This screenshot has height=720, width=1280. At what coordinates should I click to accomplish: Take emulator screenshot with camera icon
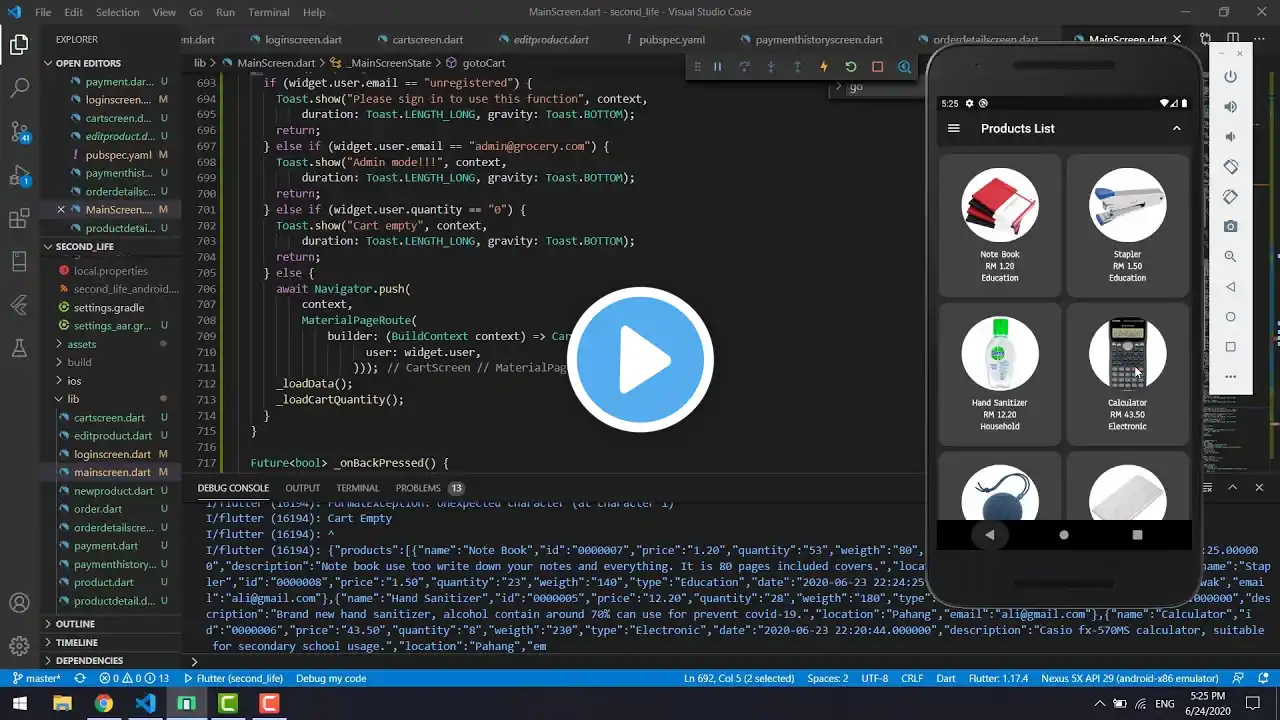click(1231, 227)
